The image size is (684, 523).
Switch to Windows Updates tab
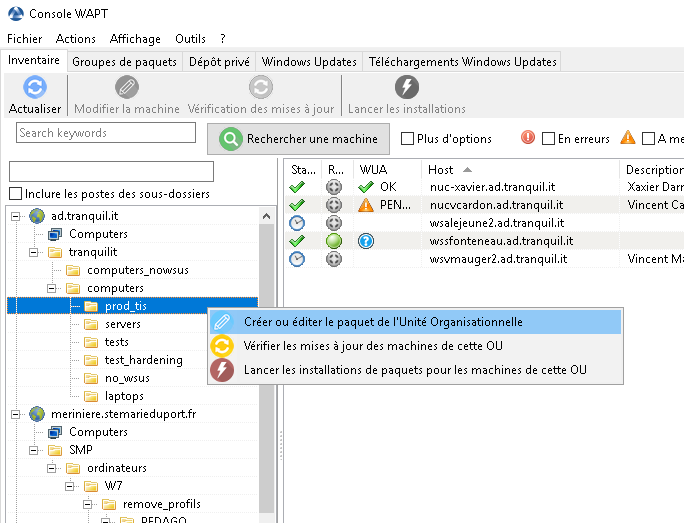pos(309,62)
